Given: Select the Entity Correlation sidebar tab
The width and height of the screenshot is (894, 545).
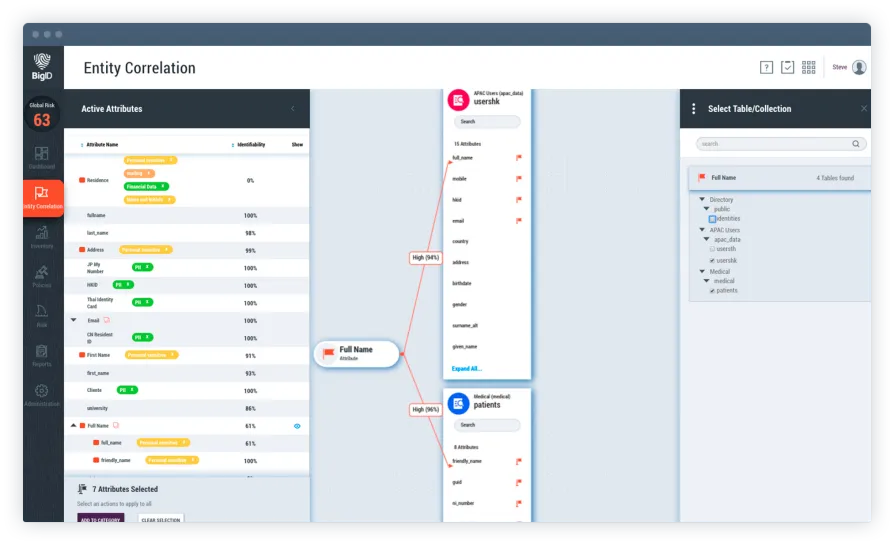Looking at the screenshot, I should pos(42,197).
